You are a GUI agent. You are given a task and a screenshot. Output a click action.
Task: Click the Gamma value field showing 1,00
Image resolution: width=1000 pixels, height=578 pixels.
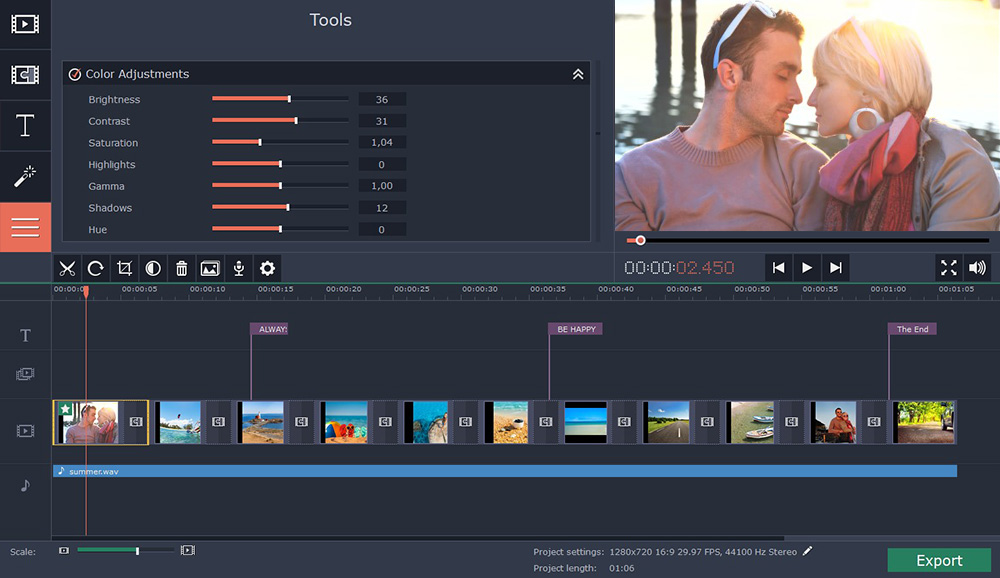pos(382,186)
